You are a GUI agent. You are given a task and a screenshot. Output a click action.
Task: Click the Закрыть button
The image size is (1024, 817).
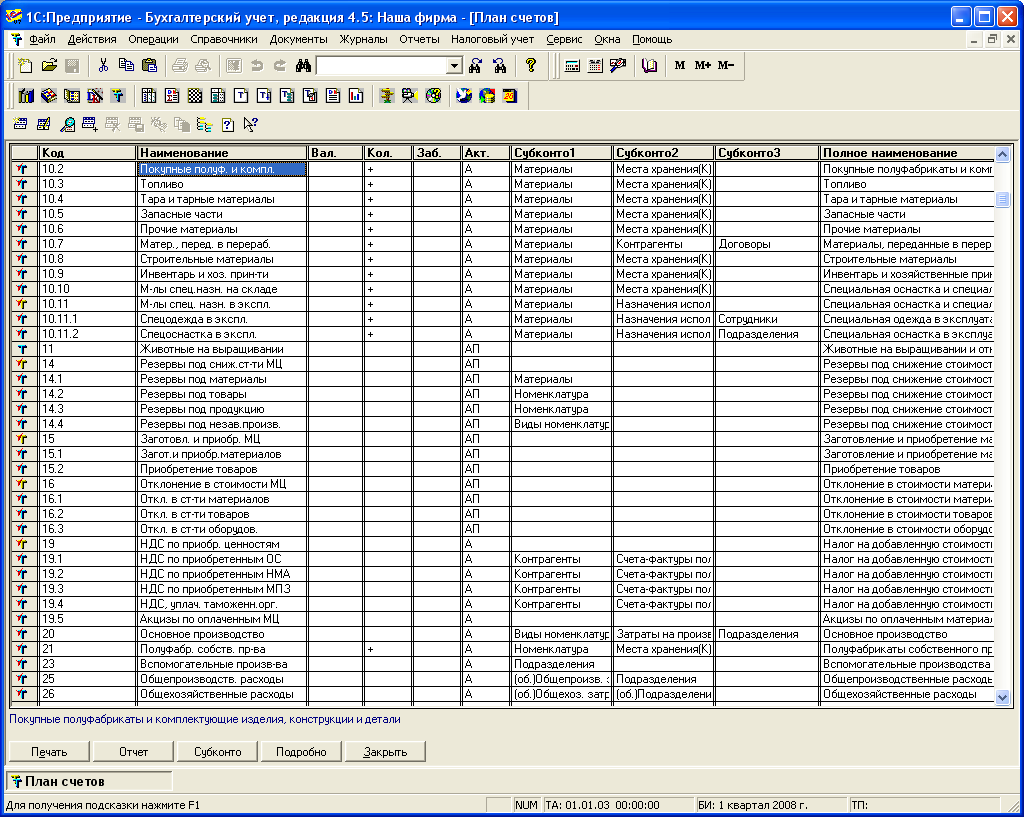click(385, 752)
